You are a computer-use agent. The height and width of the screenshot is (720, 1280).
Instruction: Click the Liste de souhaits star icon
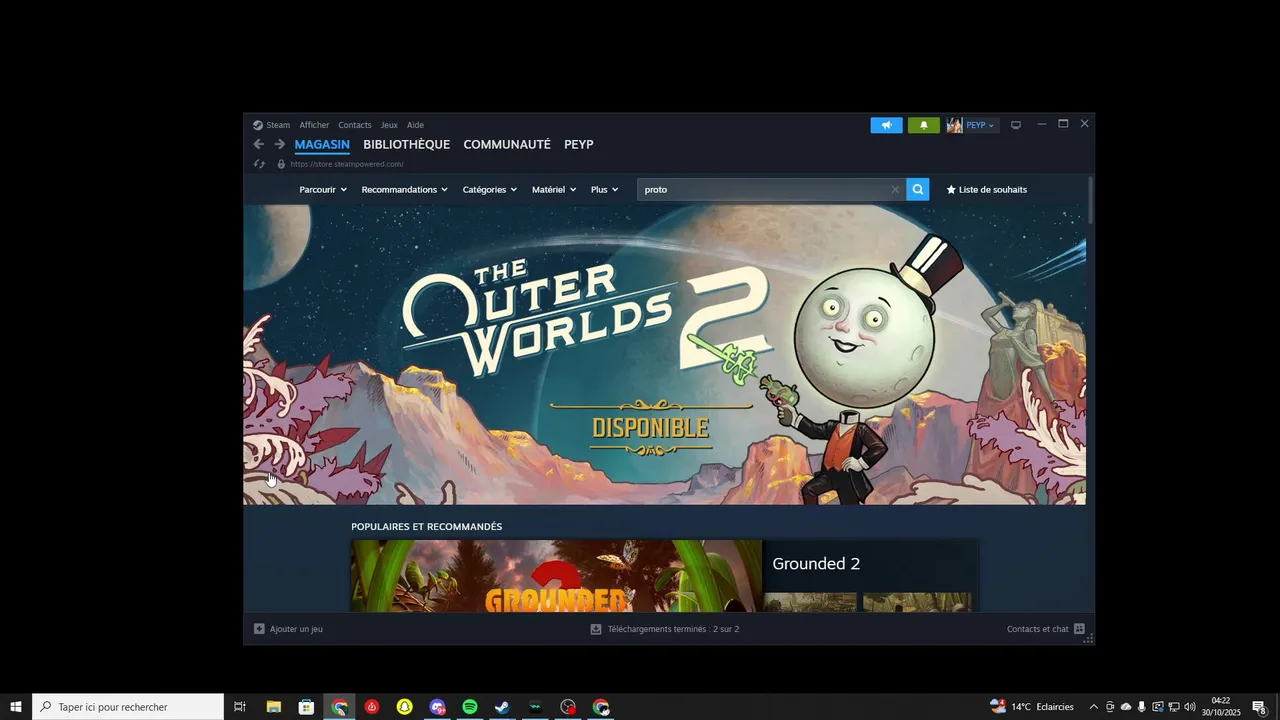pyautogui.click(x=951, y=189)
